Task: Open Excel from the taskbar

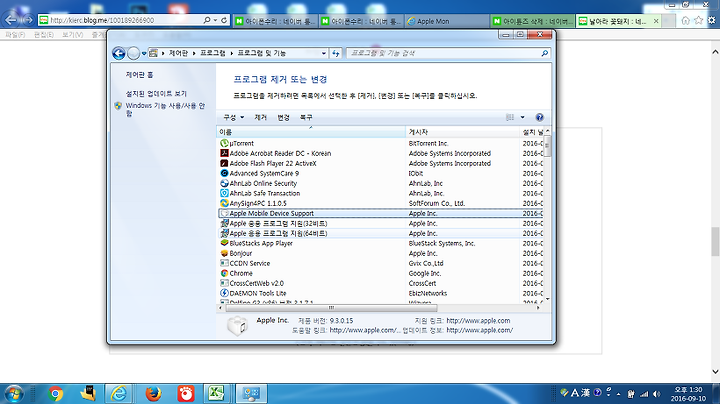Action: tap(216, 394)
